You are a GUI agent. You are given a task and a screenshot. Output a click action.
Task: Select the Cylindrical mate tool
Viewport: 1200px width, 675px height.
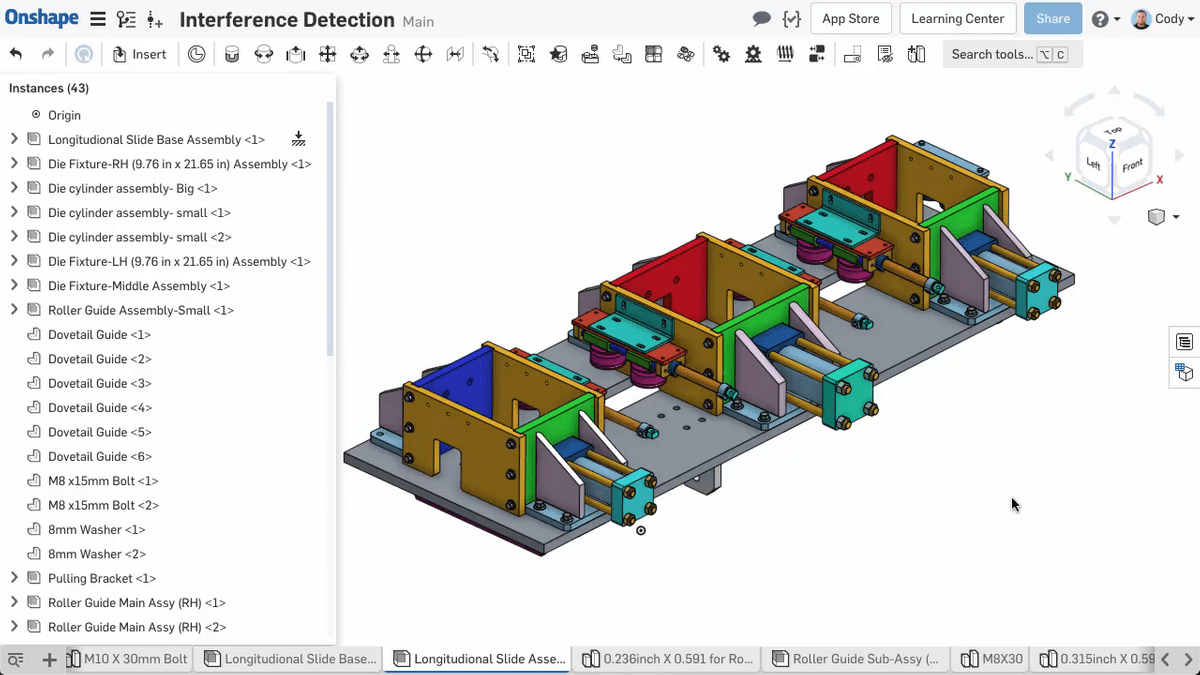(x=359, y=54)
